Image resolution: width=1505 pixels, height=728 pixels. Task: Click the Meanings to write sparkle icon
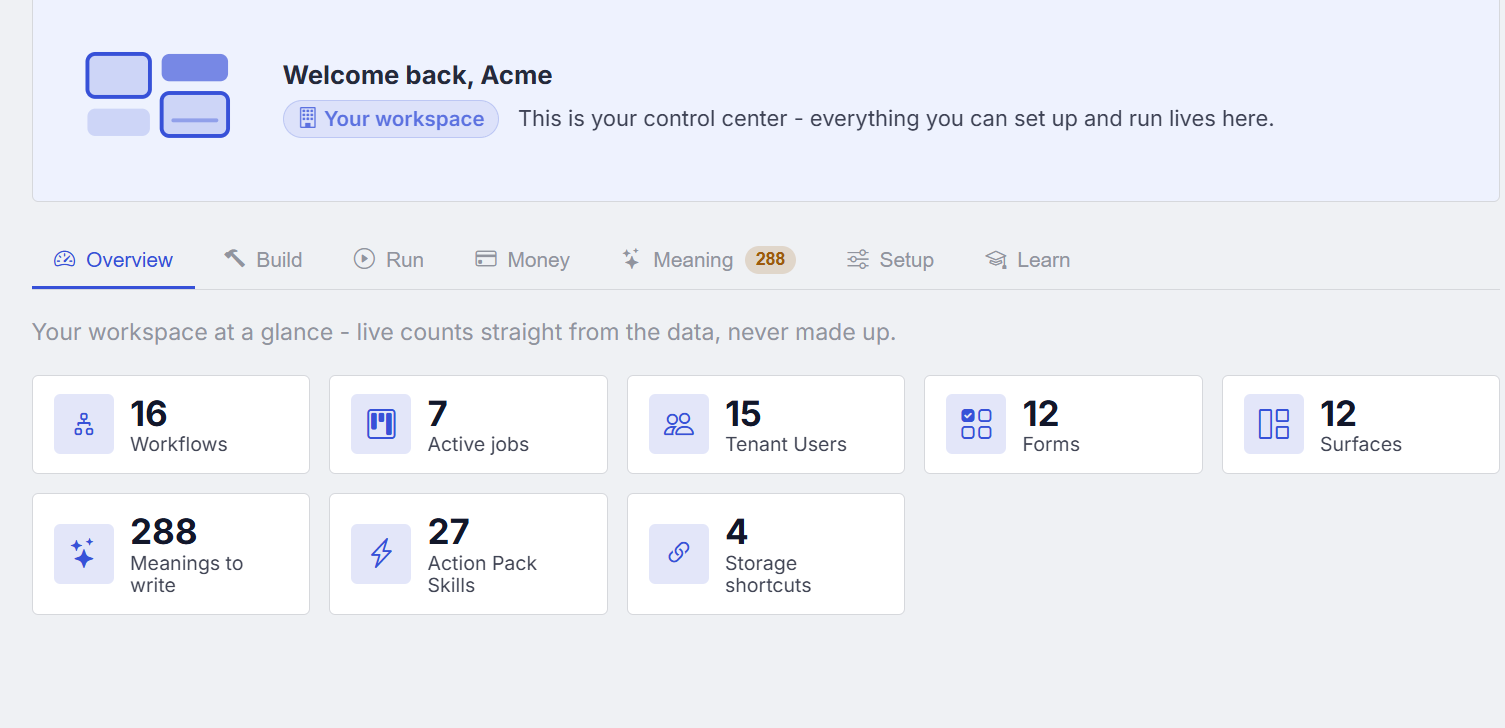tap(84, 553)
